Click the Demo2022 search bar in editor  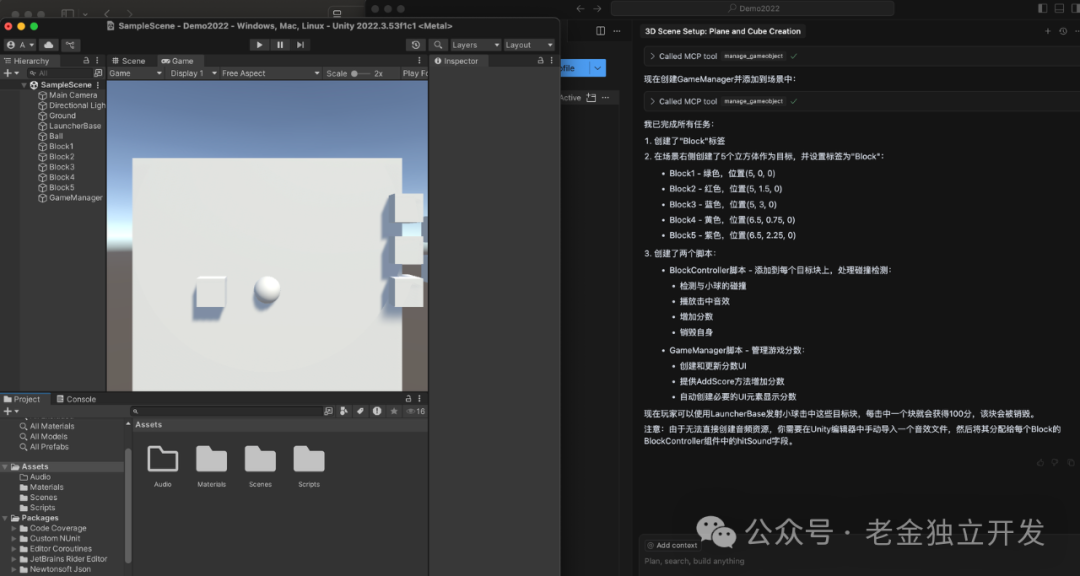click(752, 8)
